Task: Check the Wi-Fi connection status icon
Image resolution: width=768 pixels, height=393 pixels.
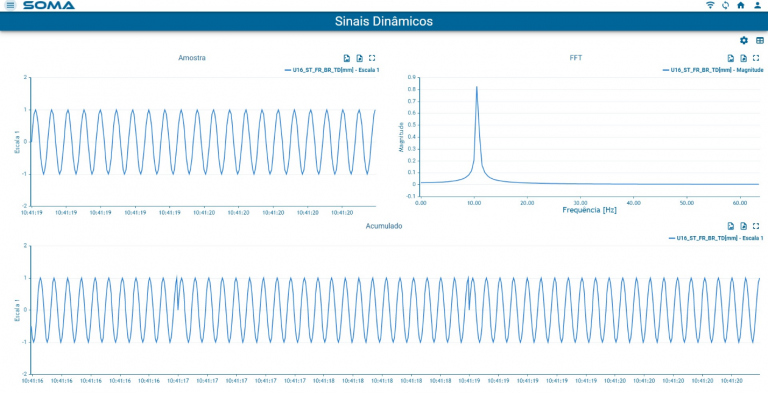Action: tap(710, 5)
